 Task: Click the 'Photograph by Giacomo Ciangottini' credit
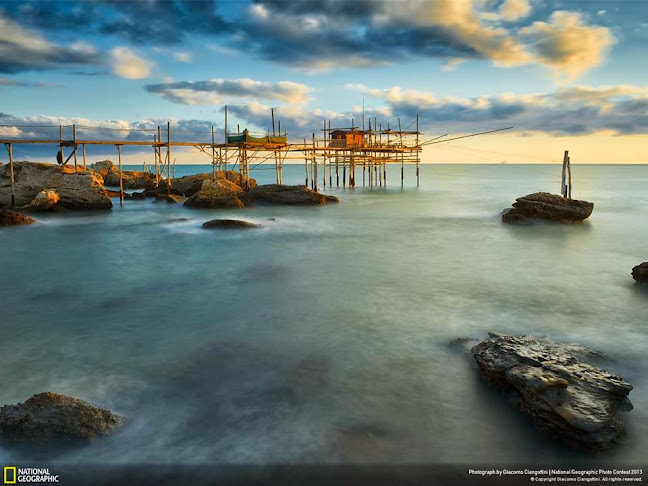pos(508,472)
